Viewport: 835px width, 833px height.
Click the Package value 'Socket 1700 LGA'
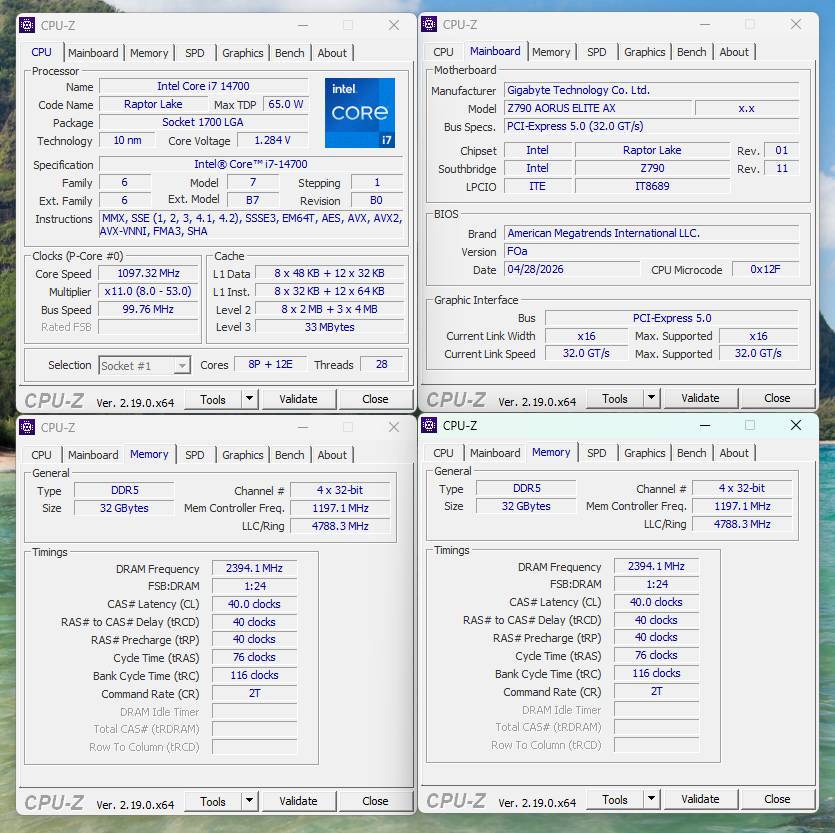pyautogui.click(x=203, y=122)
